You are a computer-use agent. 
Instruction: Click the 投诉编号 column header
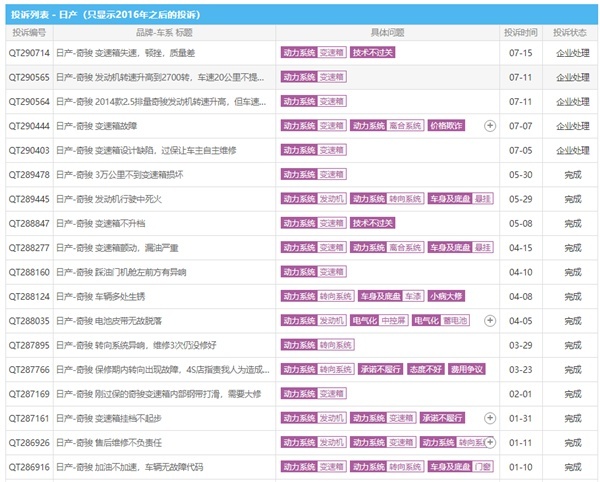point(29,33)
